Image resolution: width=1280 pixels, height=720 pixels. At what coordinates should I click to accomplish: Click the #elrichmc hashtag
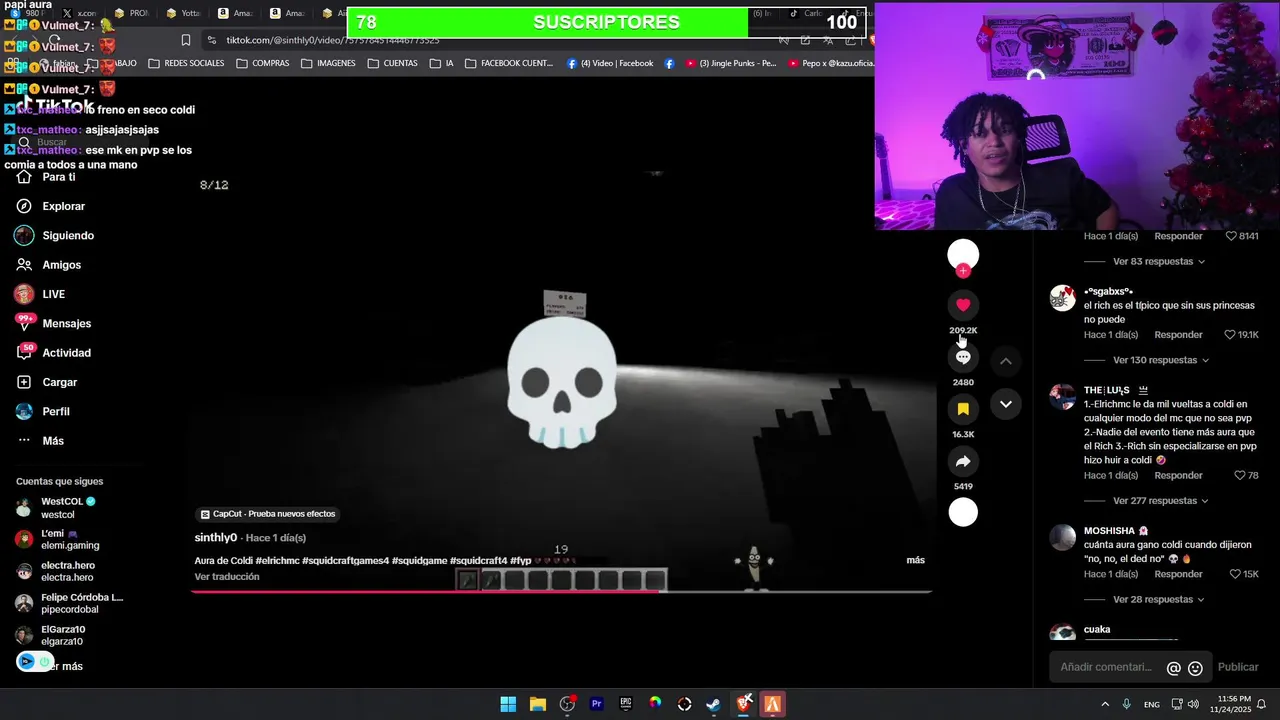pyautogui.click(x=277, y=561)
